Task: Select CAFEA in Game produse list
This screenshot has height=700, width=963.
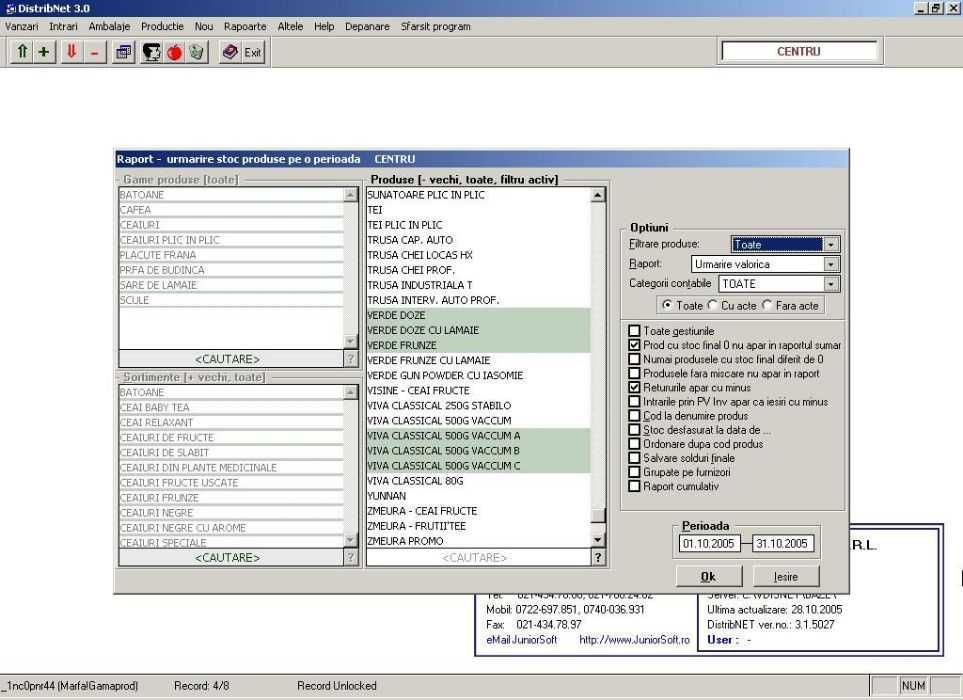Action: coord(231,210)
